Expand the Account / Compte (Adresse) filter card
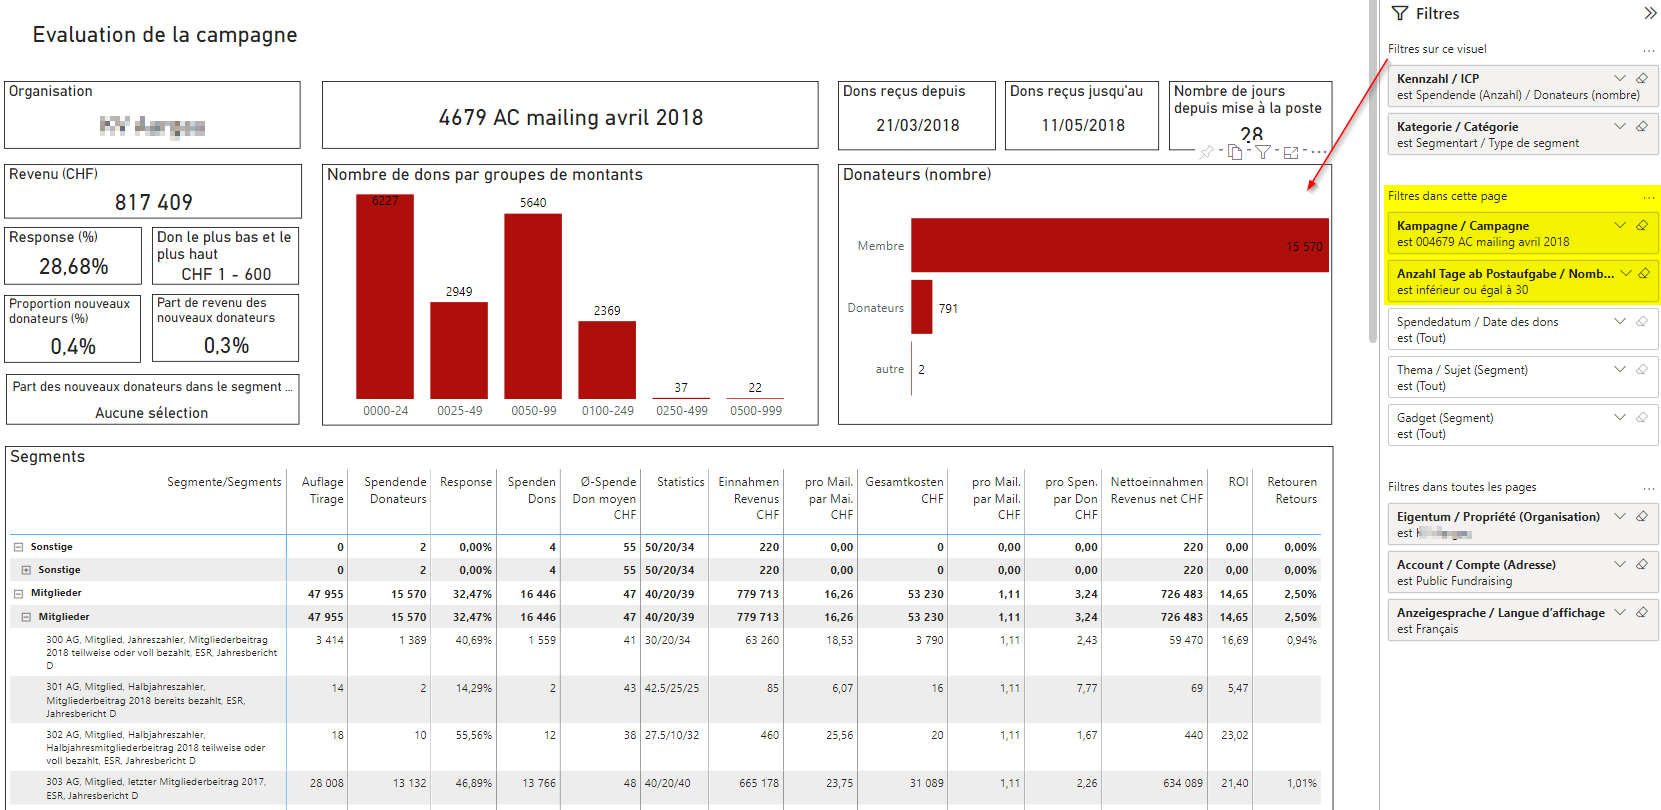Screen dimensions: 1661x810 tap(1620, 564)
